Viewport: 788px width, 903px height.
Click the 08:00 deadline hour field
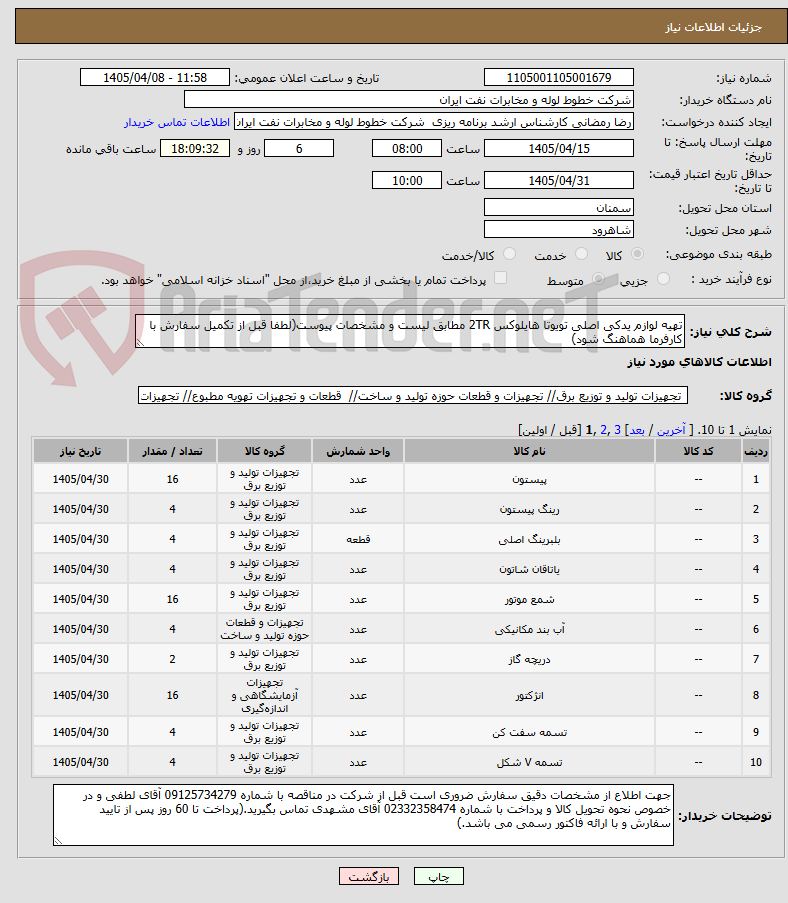tap(407, 149)
